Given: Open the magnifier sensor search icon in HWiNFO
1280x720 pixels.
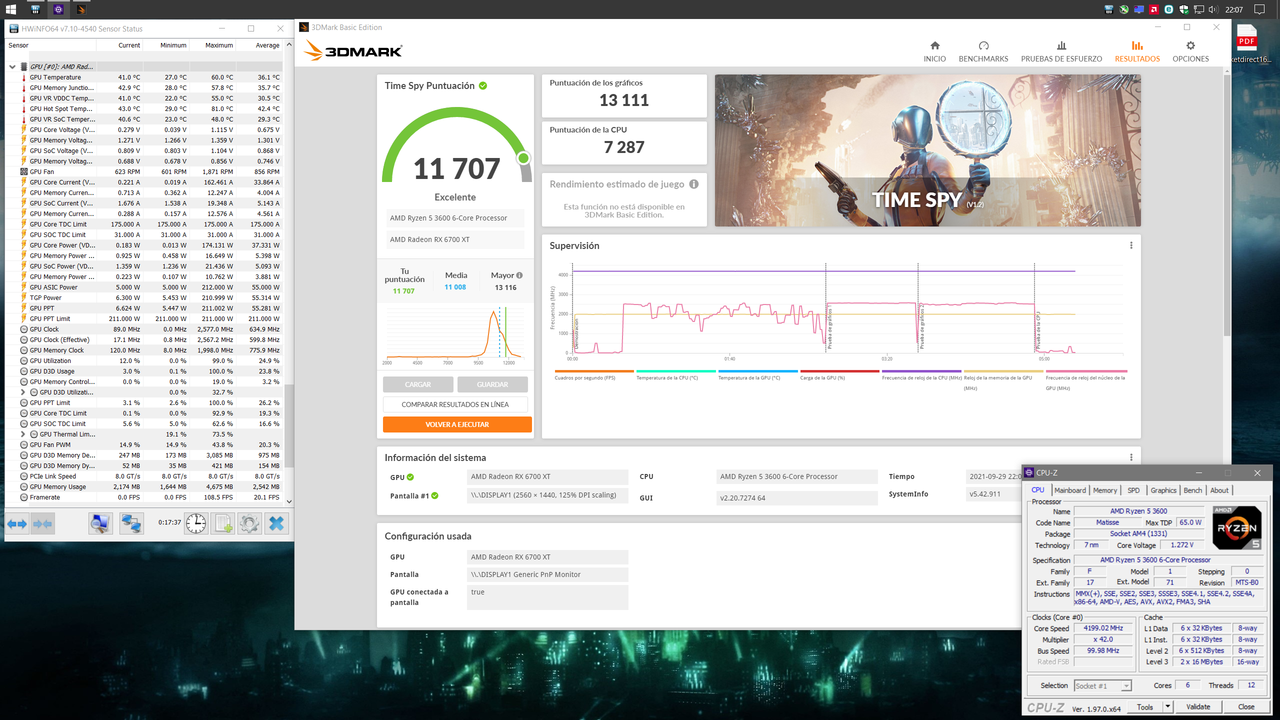Looking at the screenshot, I should click(100, 523).
